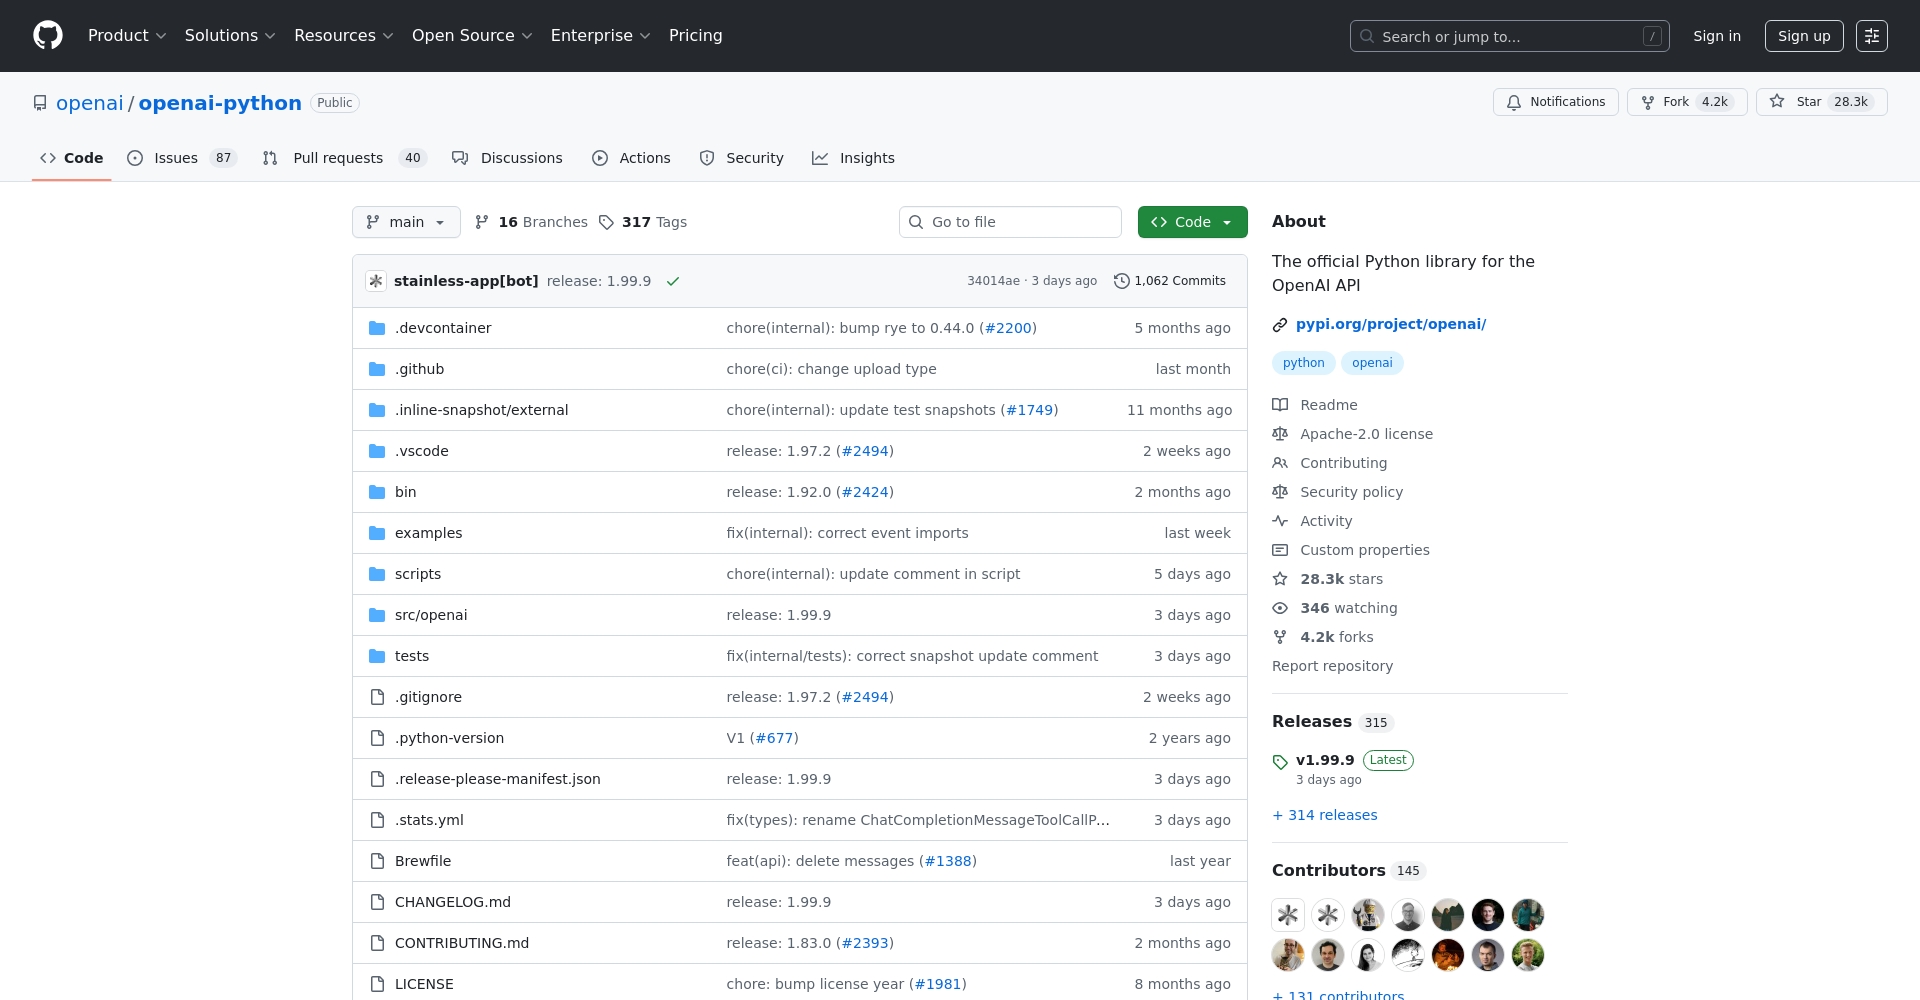Click the folder icon of src/openai
1920x1000 pixels.
(377, 615)
